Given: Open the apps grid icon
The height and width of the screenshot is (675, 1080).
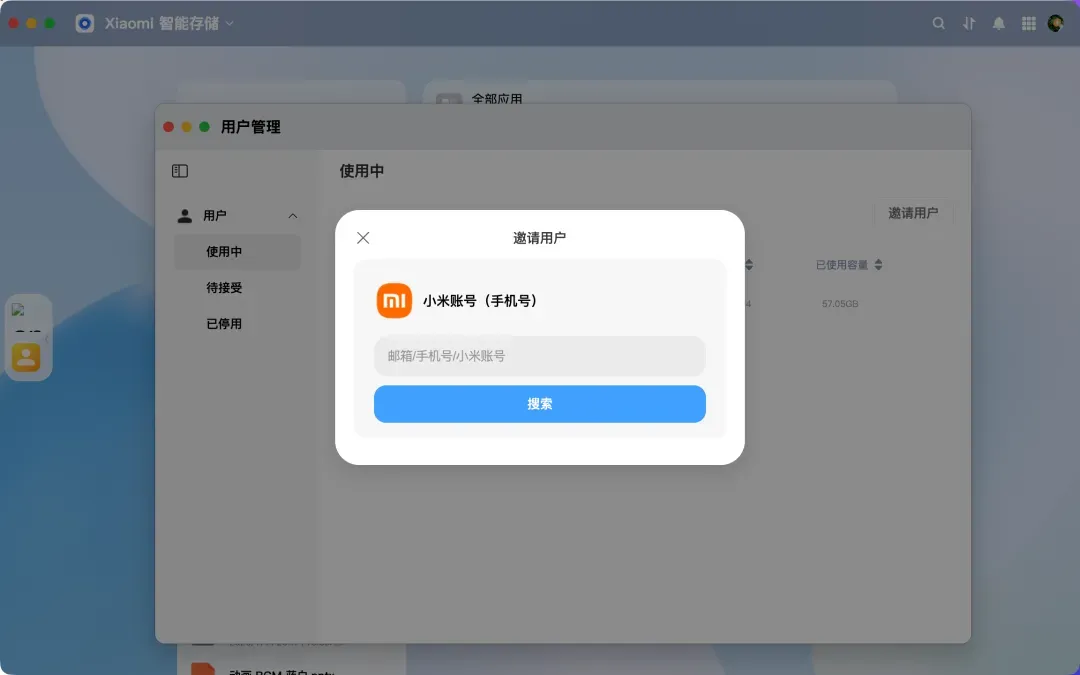Looking at the screenshot, I should click(x=1028, y=23).
